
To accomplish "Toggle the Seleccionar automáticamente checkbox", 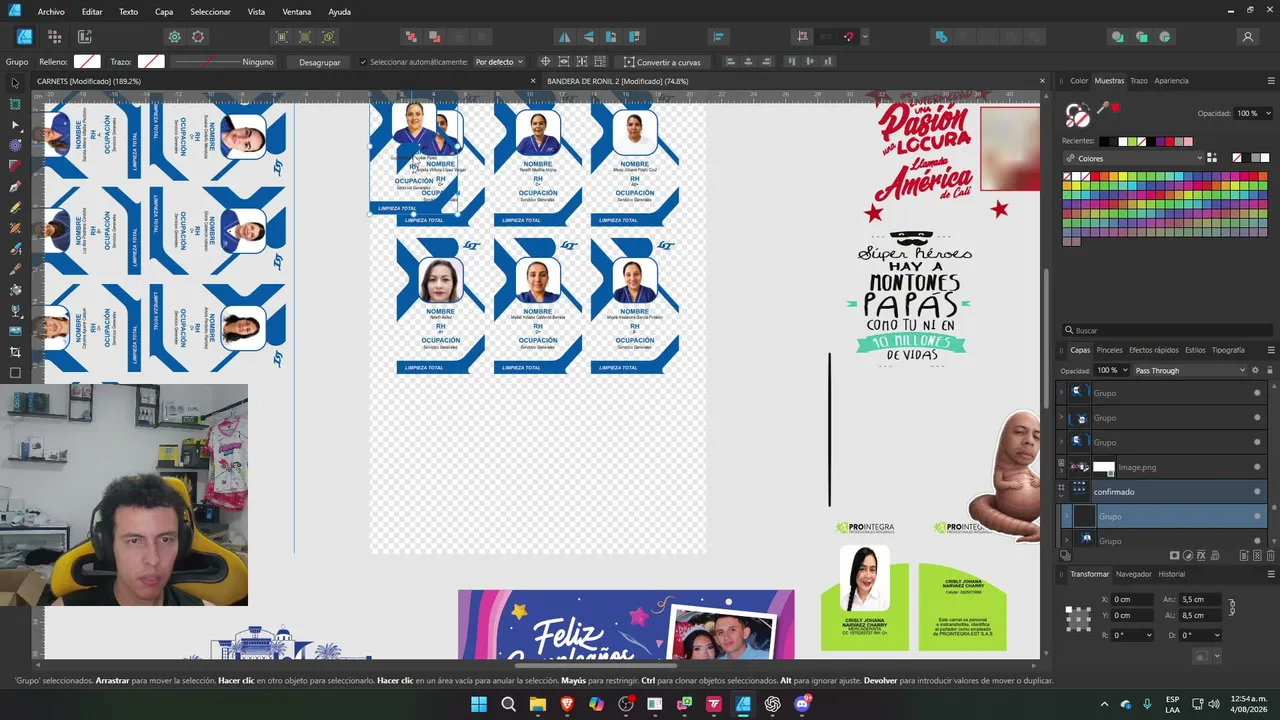I will click(x=363, y=62).
